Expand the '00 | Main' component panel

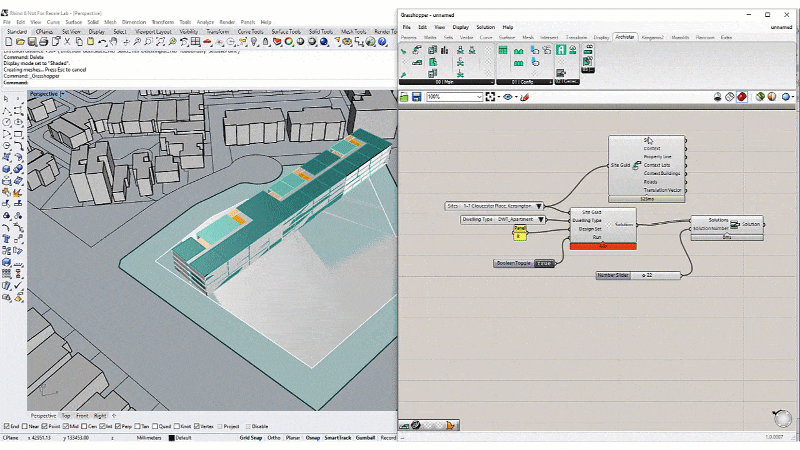445,82
